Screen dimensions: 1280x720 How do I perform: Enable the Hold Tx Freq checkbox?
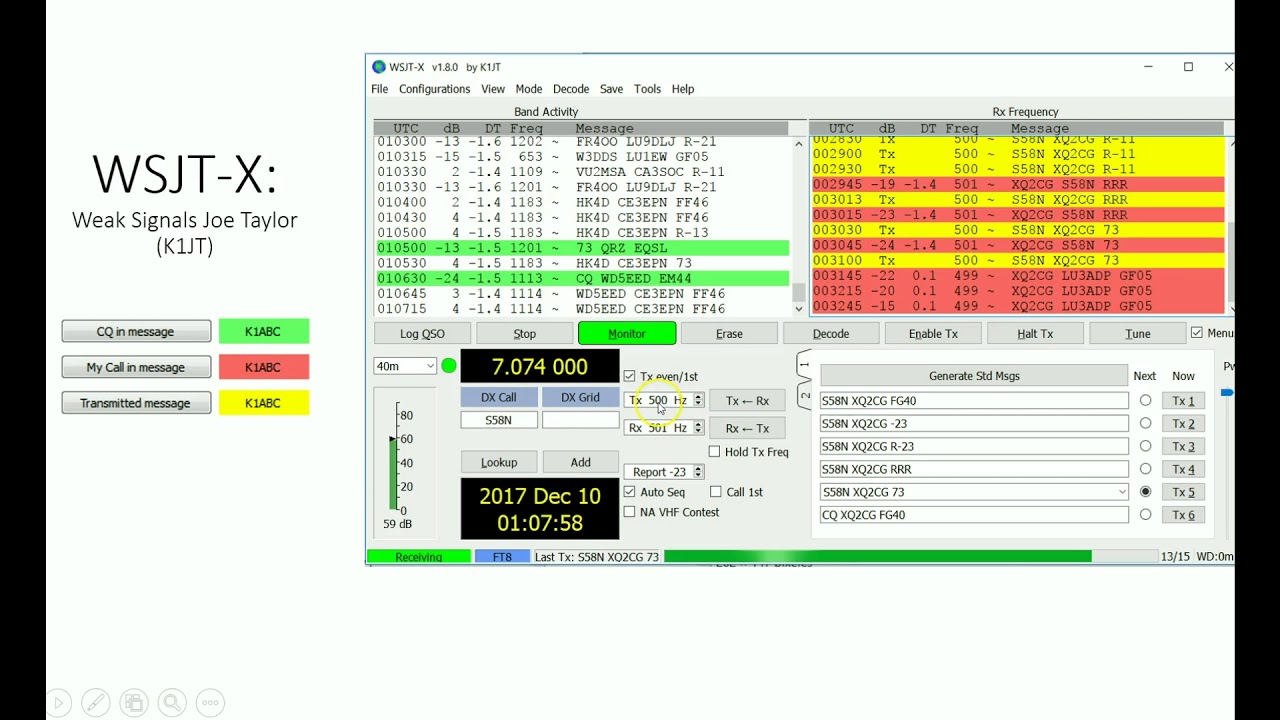coord(714,452)
